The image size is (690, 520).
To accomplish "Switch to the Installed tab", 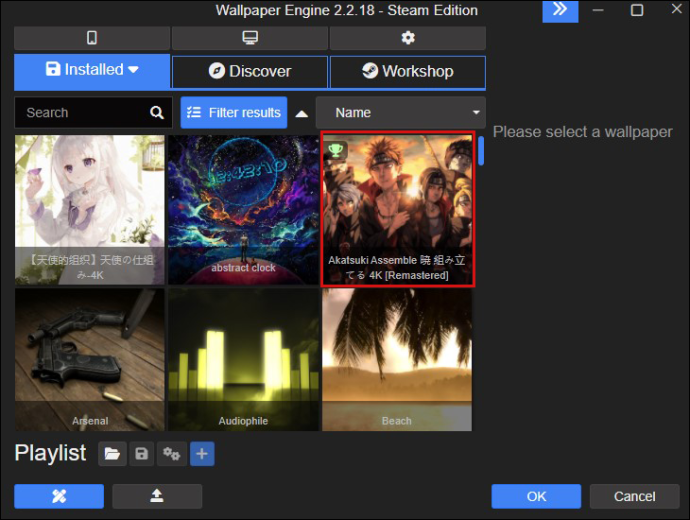I will [x=92, y=71].
